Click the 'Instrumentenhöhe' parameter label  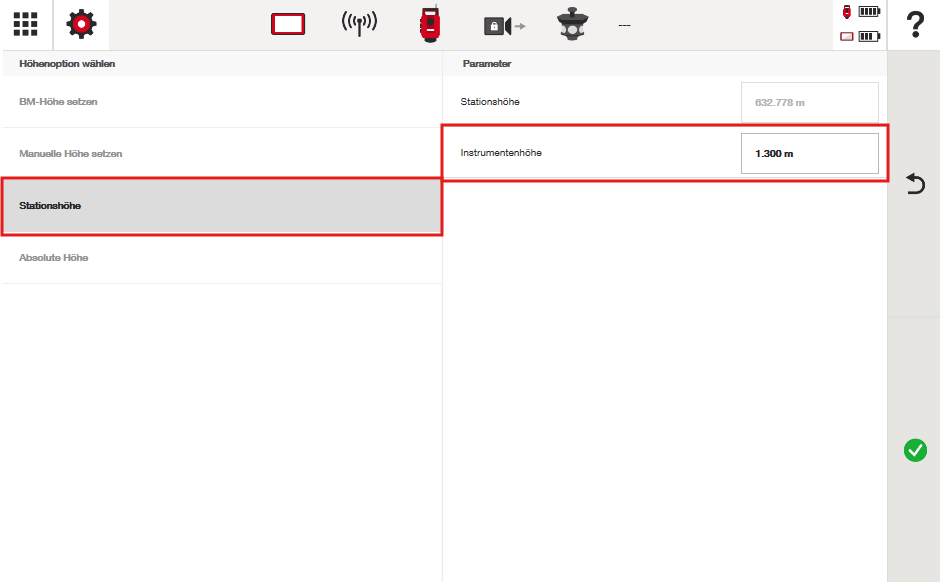tap(501, 154)
